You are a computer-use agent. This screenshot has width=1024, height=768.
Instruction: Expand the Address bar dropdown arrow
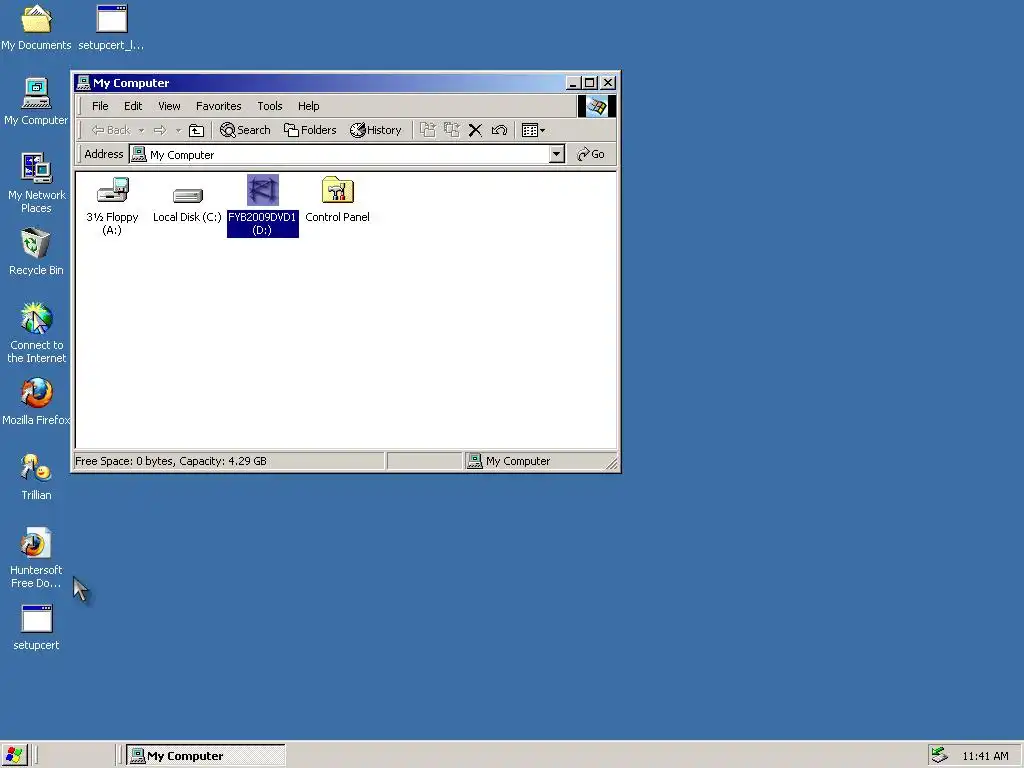point(556,154)
